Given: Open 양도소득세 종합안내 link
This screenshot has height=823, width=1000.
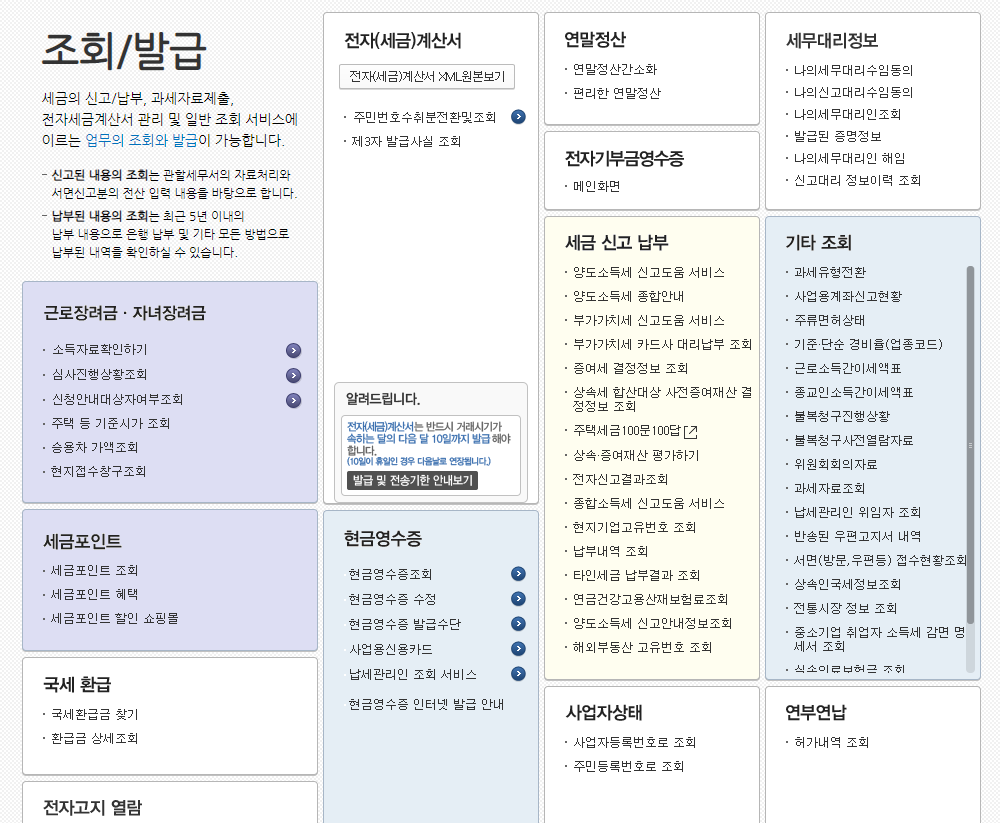Looking at the screenshot, I should [628, 297].
